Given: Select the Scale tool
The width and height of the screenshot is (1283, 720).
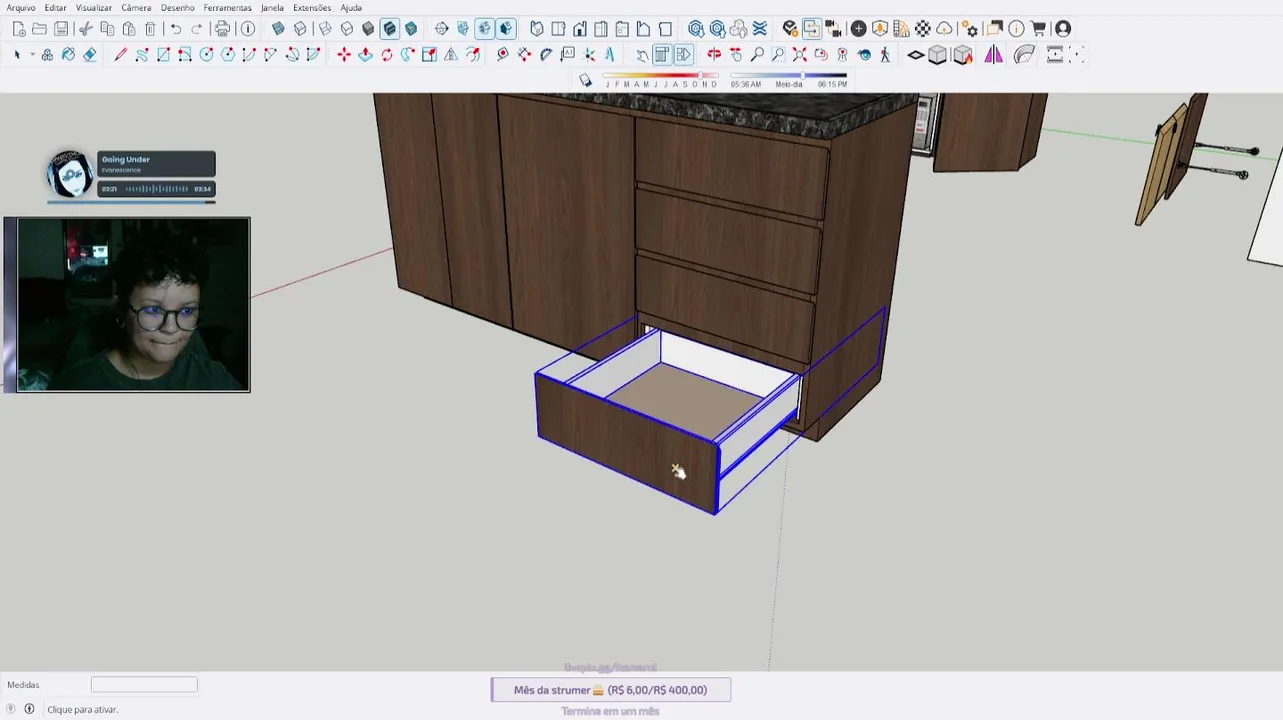Looking at the screenshot, I should coord(429,55).
